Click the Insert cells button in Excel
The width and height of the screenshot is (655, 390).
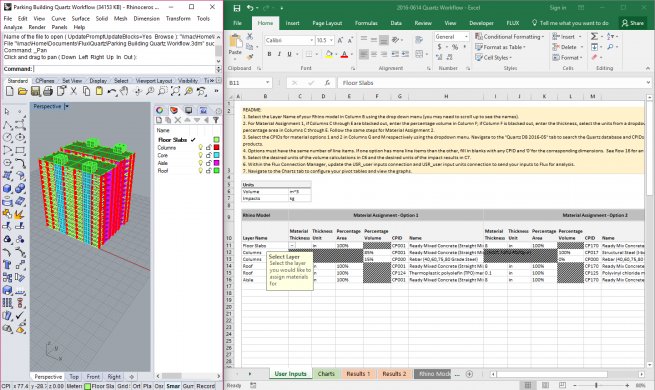566,37
